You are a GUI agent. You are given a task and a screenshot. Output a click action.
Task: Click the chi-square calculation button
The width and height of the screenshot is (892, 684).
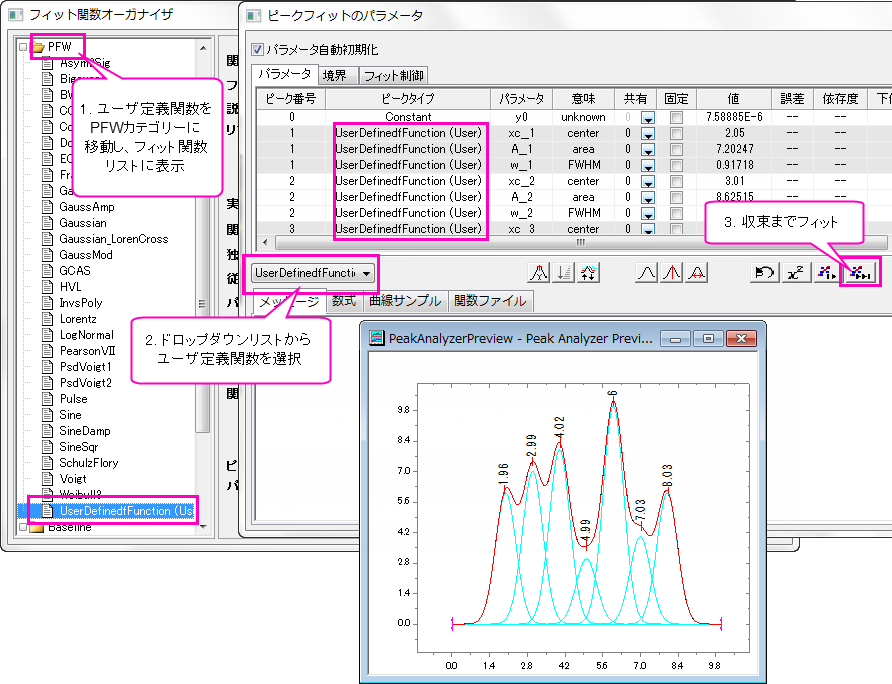[x=795, y=273]
